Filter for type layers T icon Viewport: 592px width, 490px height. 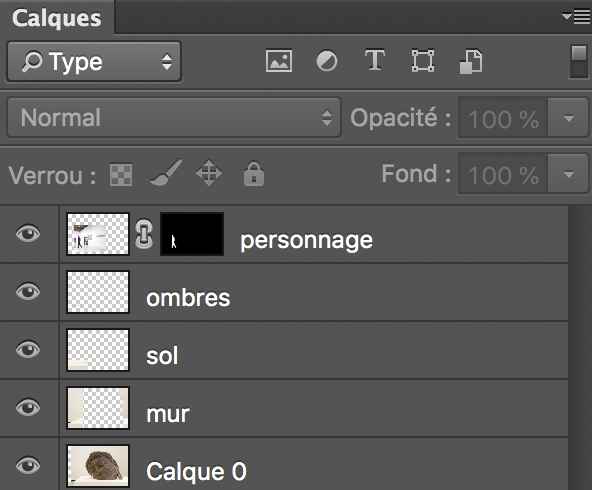[375, 60]
